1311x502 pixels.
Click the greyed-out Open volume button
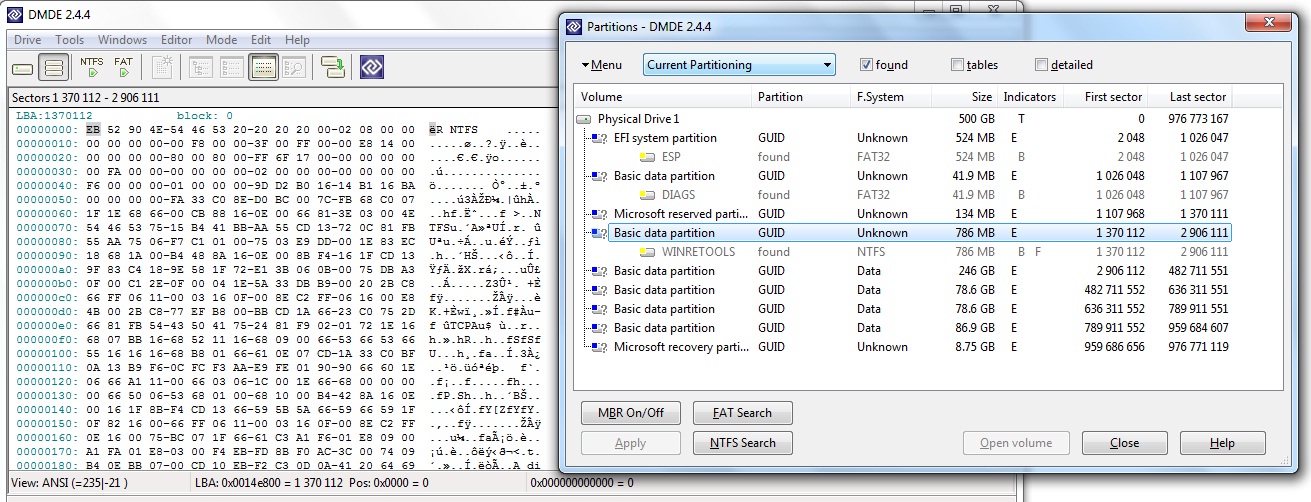1015,443
